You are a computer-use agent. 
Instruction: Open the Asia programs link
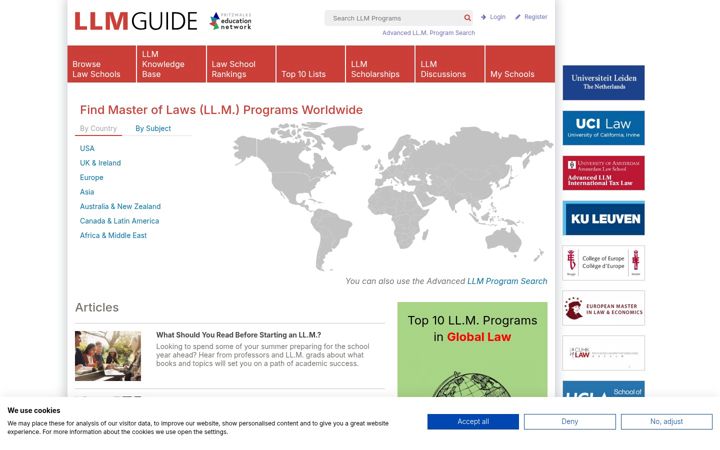[x=87, y=192]
